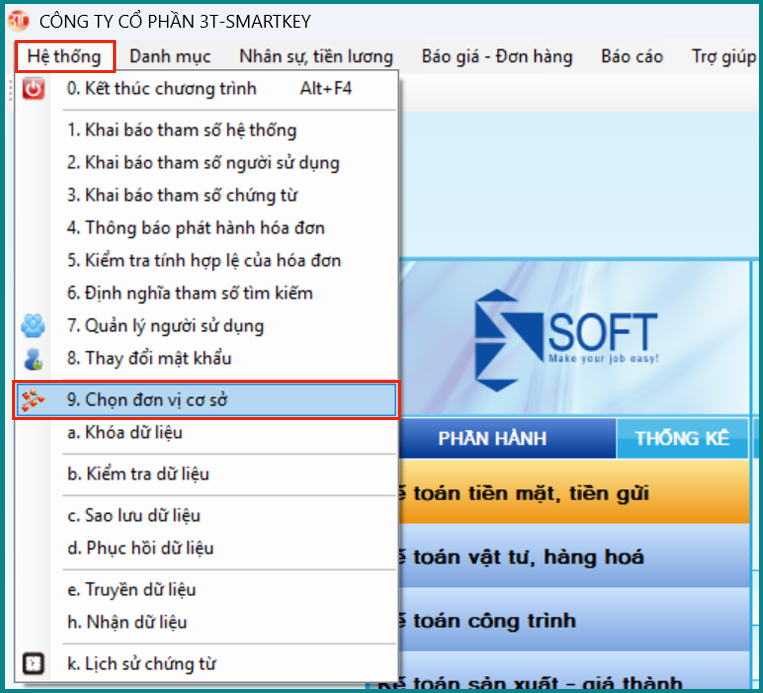
Task: Click the icon beside Lịch sử chứng từ
Action: point(34,663)
